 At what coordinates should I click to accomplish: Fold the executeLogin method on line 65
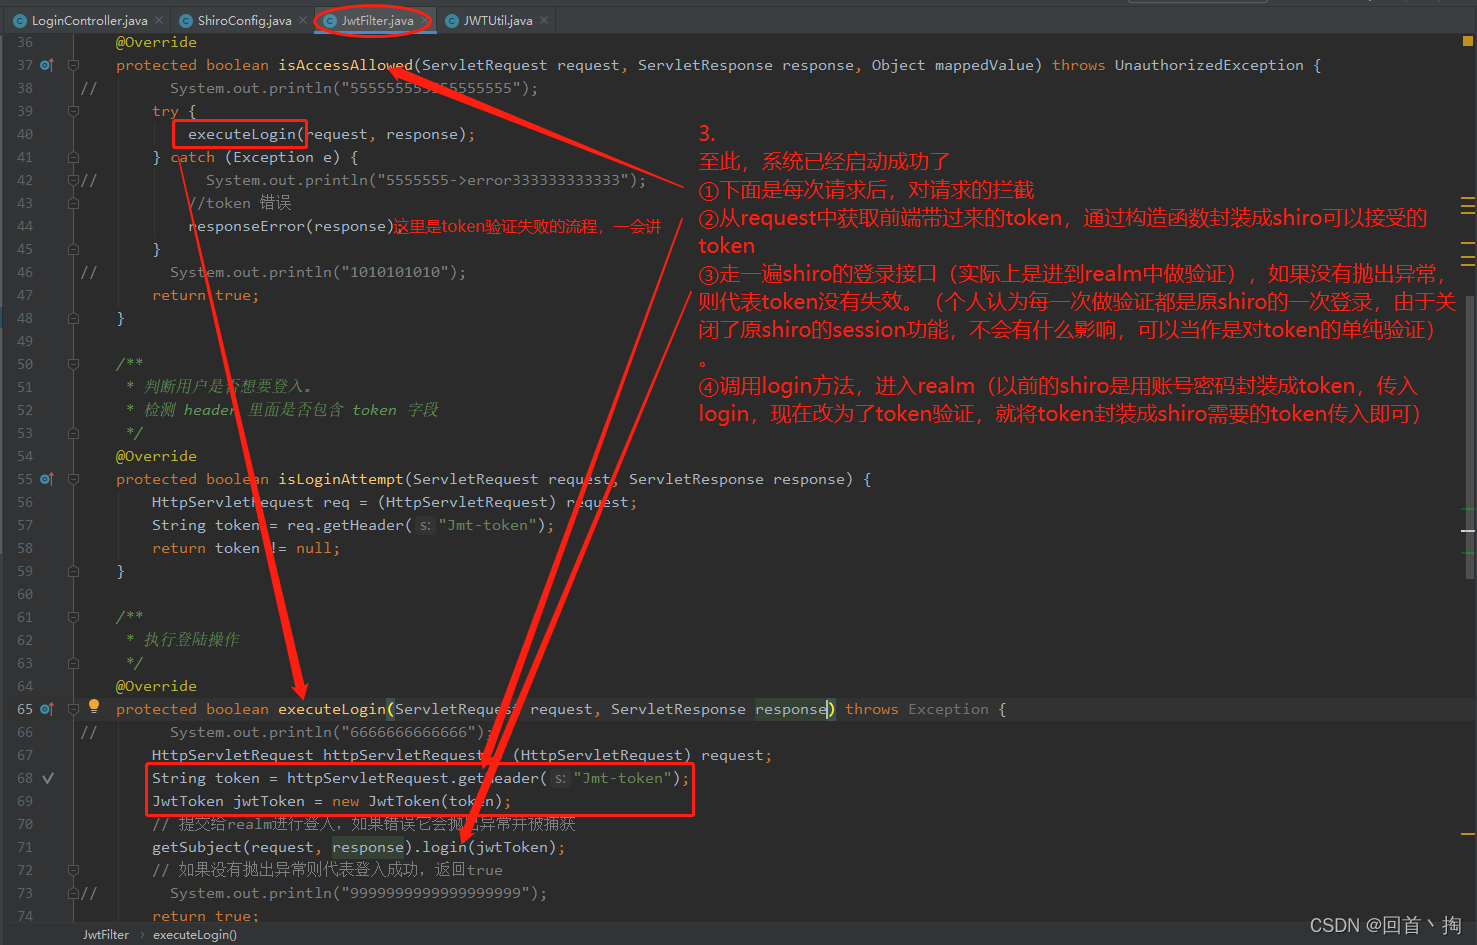(73, 709)
